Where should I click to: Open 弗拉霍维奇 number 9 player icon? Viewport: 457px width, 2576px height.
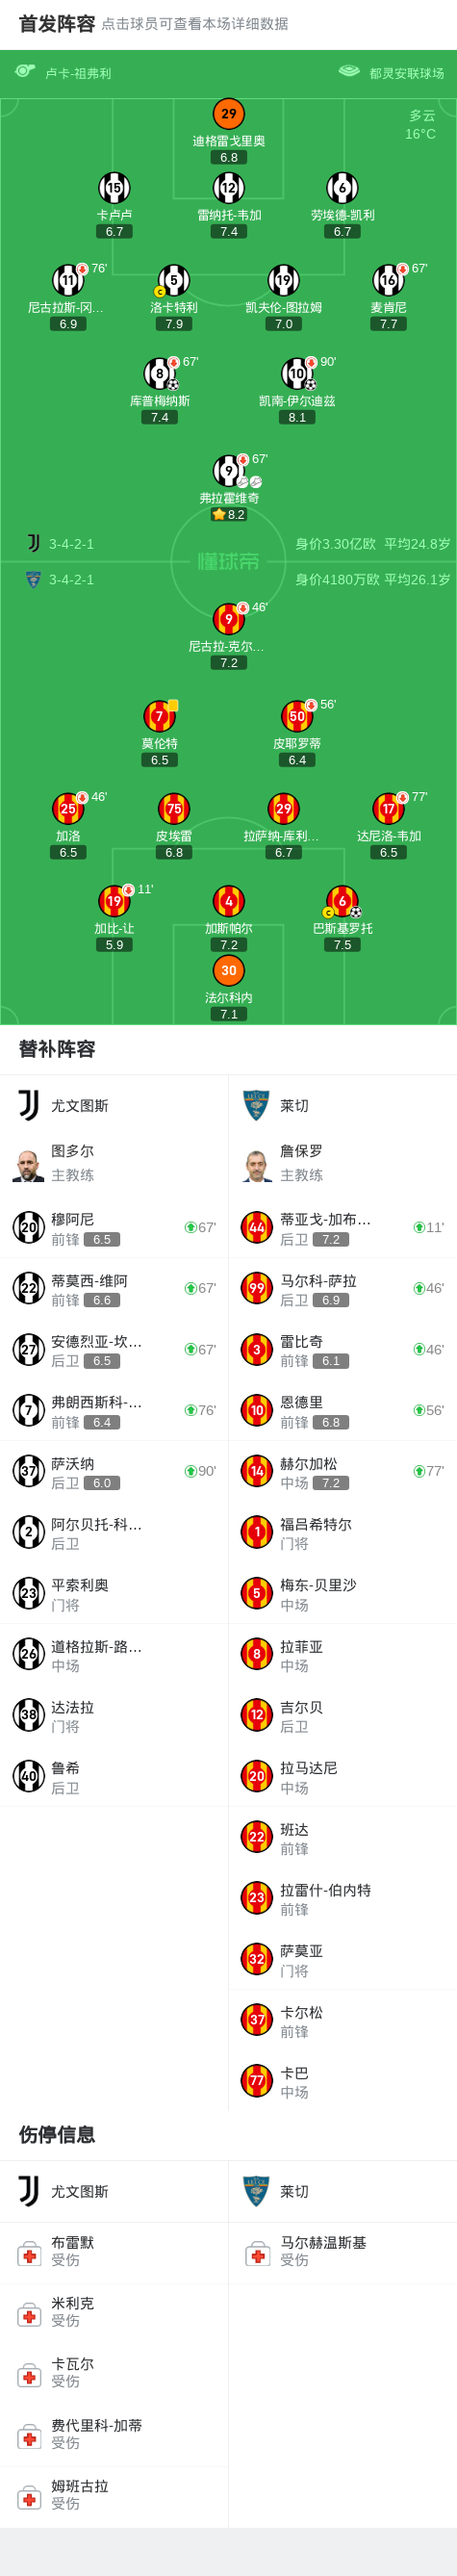pyautogui.click(x=228, y=470)
